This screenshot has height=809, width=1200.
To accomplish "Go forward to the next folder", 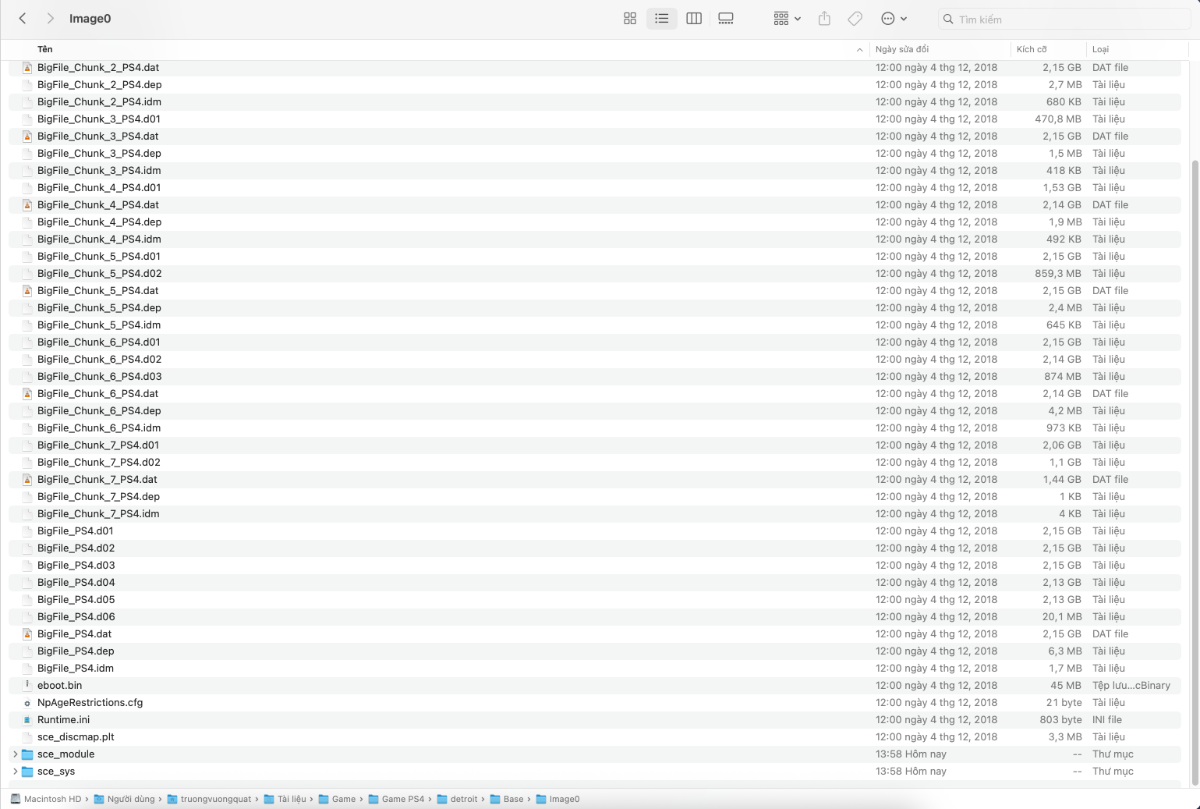I will (50, 19).
